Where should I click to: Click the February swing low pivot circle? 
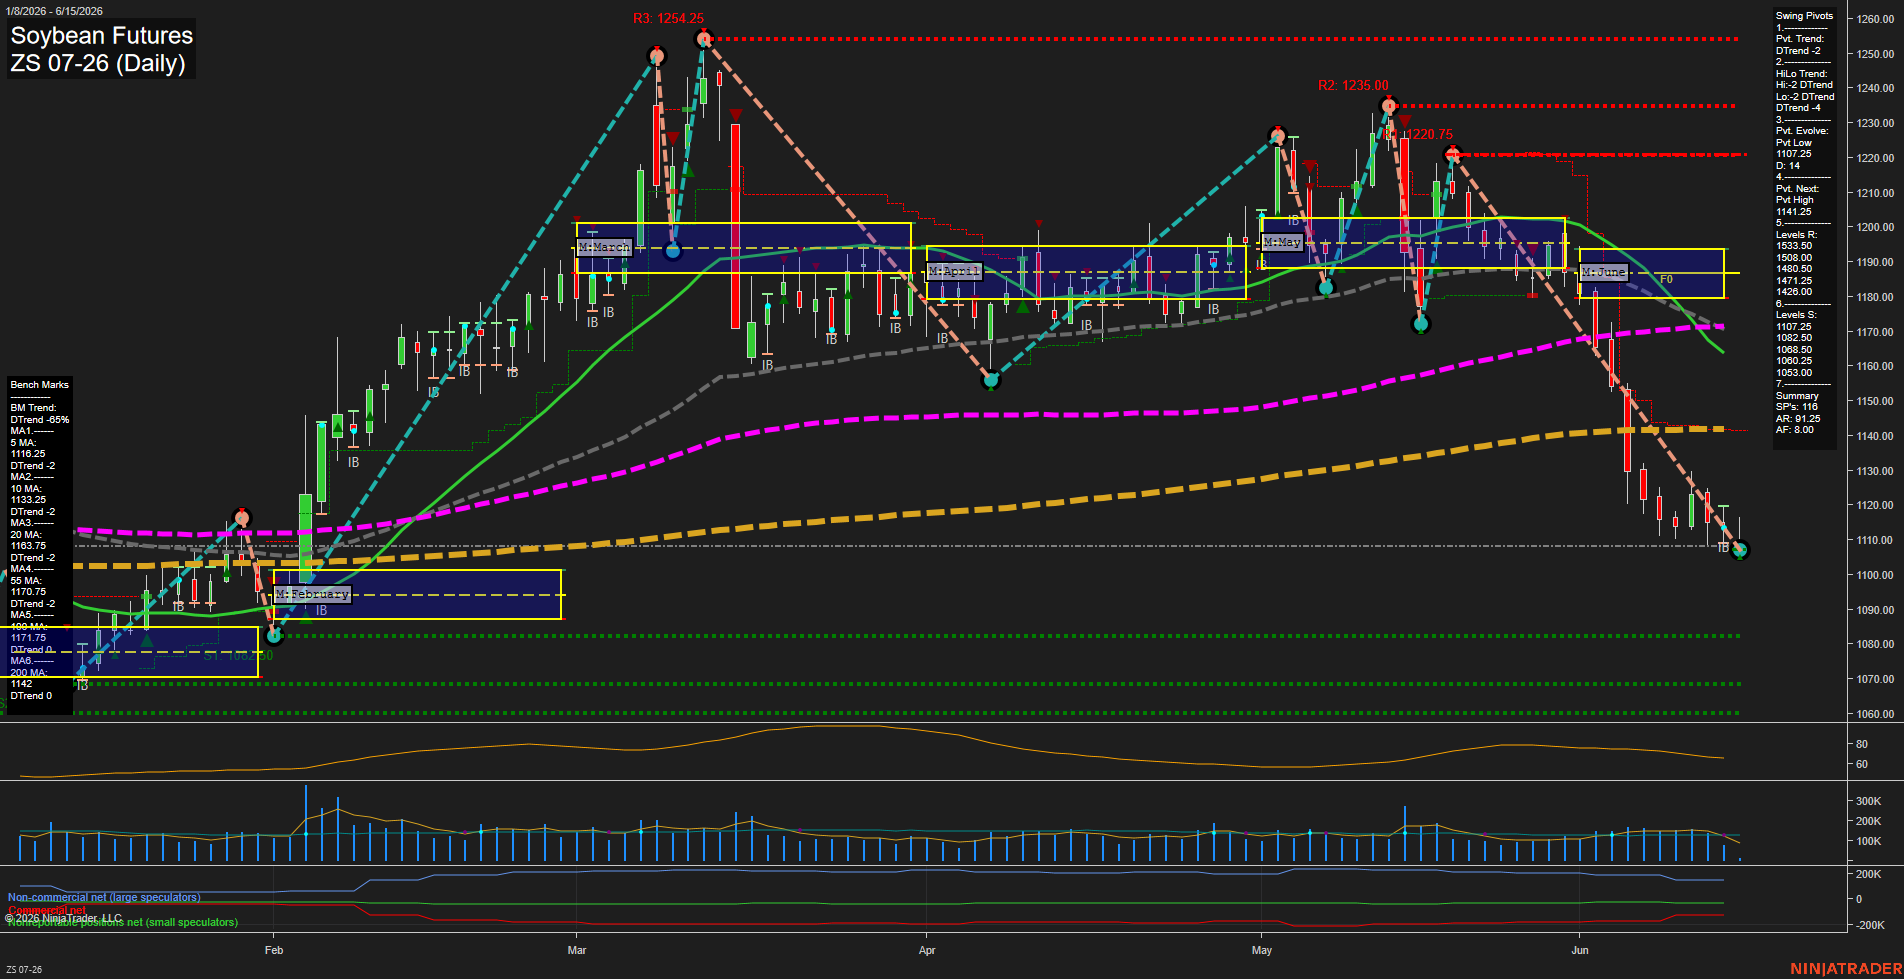point(275,635)
